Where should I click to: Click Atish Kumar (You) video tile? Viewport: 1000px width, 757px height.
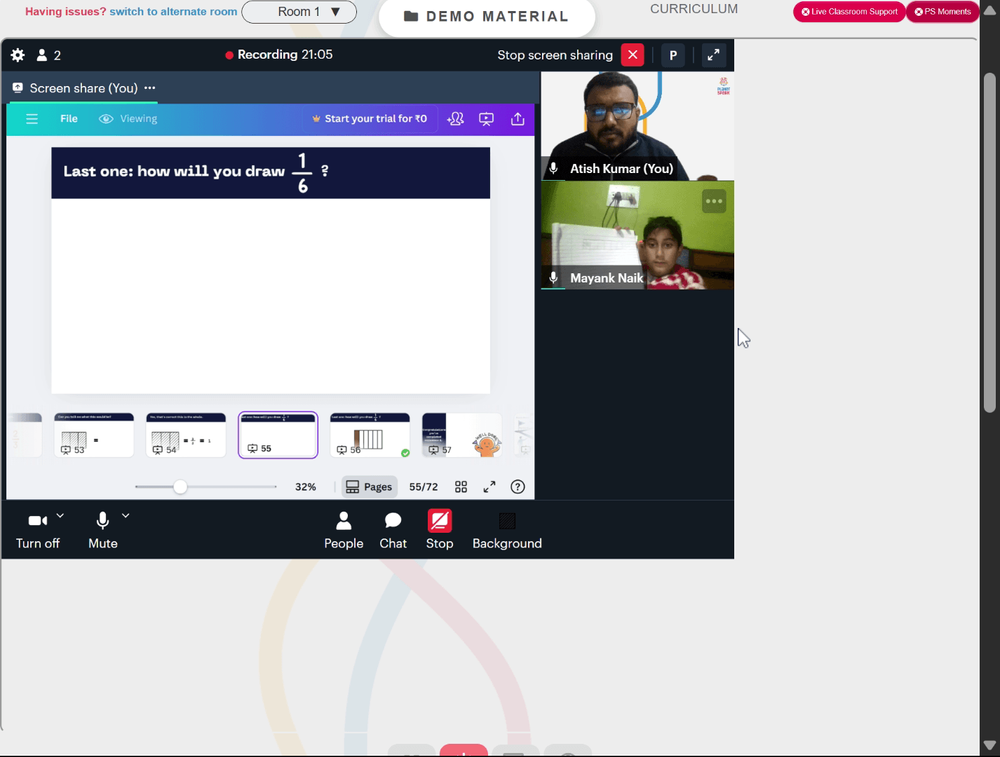coord(637,126)
